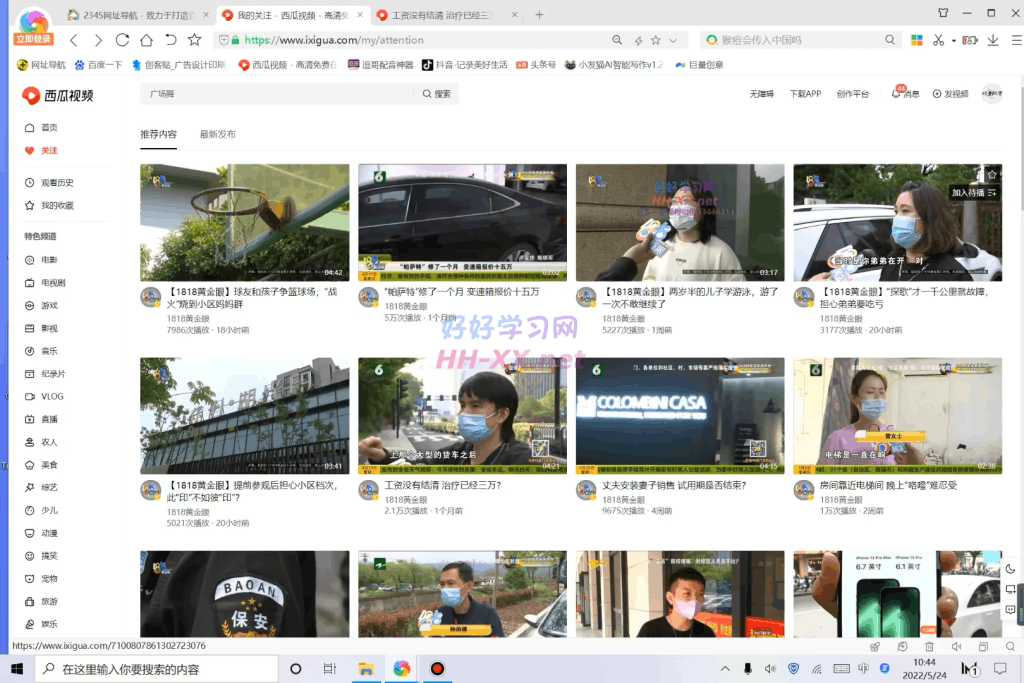The height and width of the screenshot is (683, 1024).
Task: Switch to the 2345网址导航 tab
Action: pyautogui.click(x=138, y=15)
